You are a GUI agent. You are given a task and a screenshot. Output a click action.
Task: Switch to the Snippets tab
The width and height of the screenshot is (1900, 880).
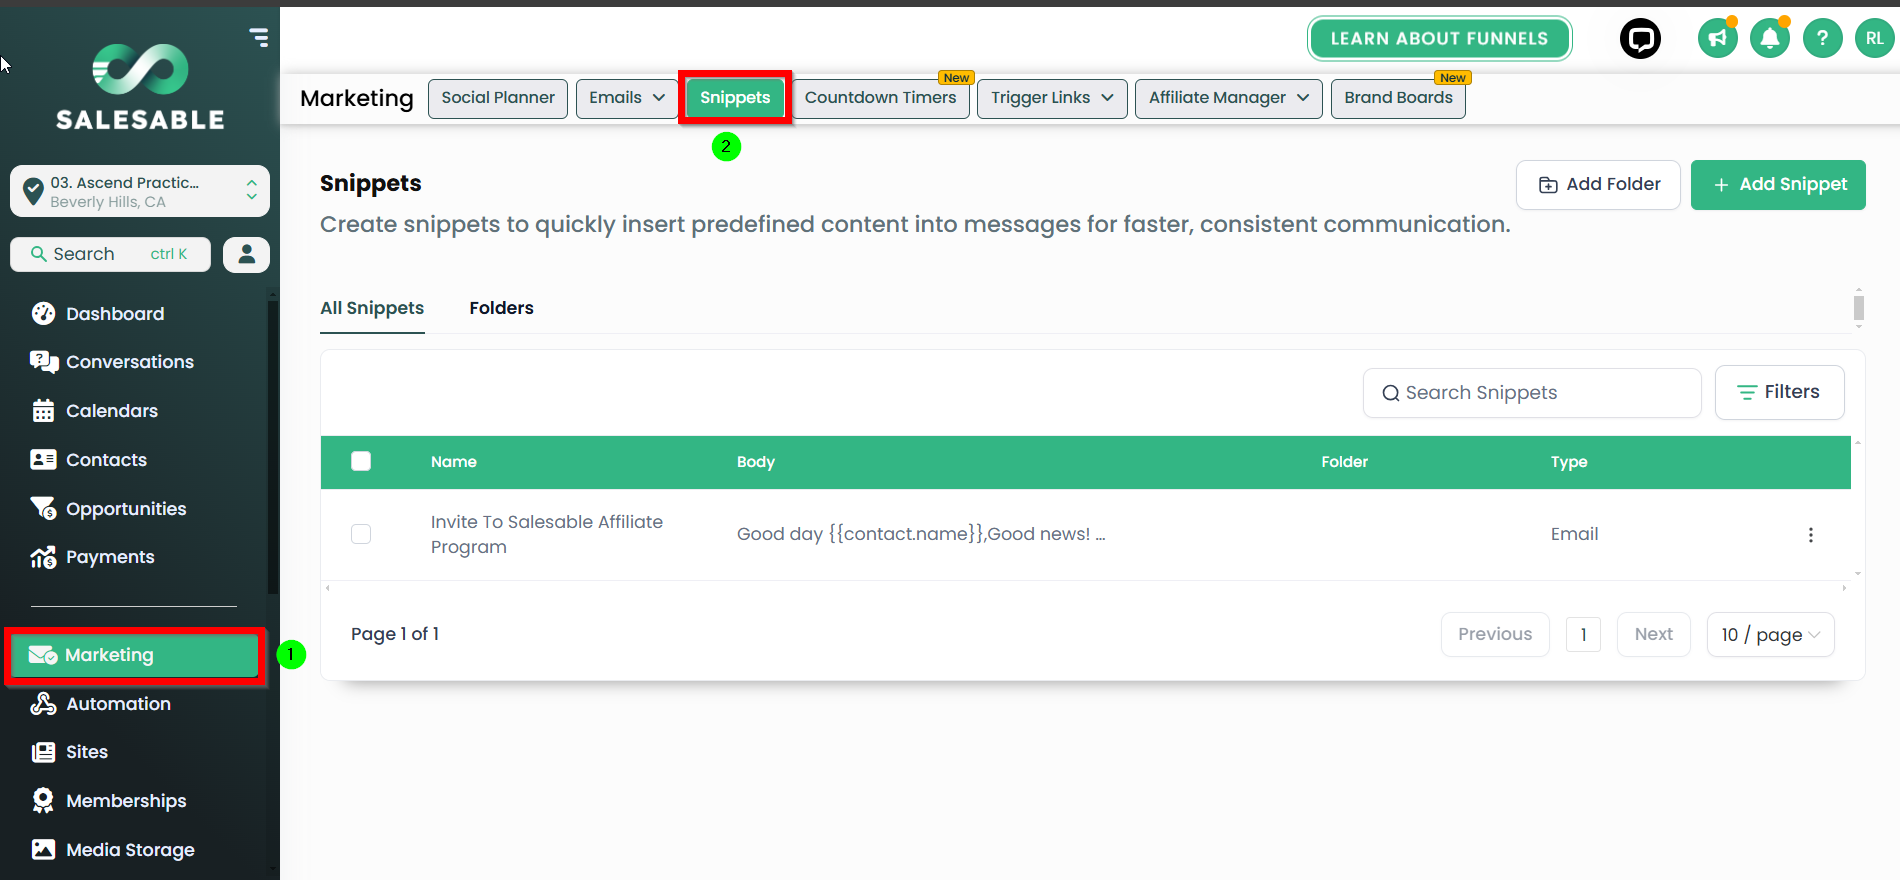tap(735, 98)
